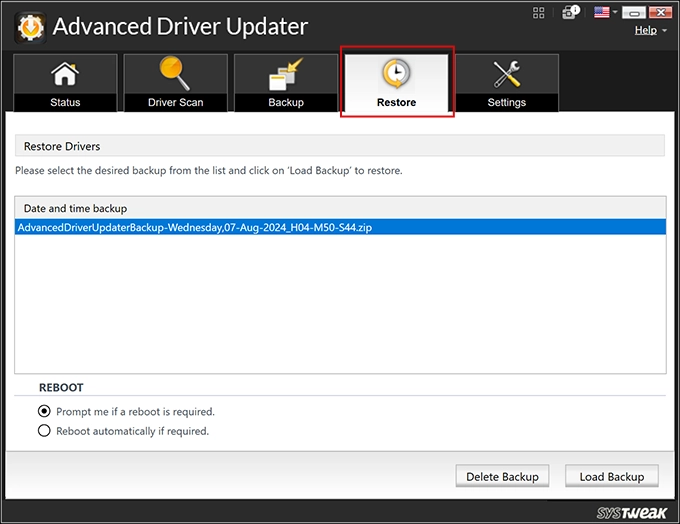Viewport: 680px width, 524px height.
Task: Click the 'Date and time backup' column header
Action: [340, 208]
